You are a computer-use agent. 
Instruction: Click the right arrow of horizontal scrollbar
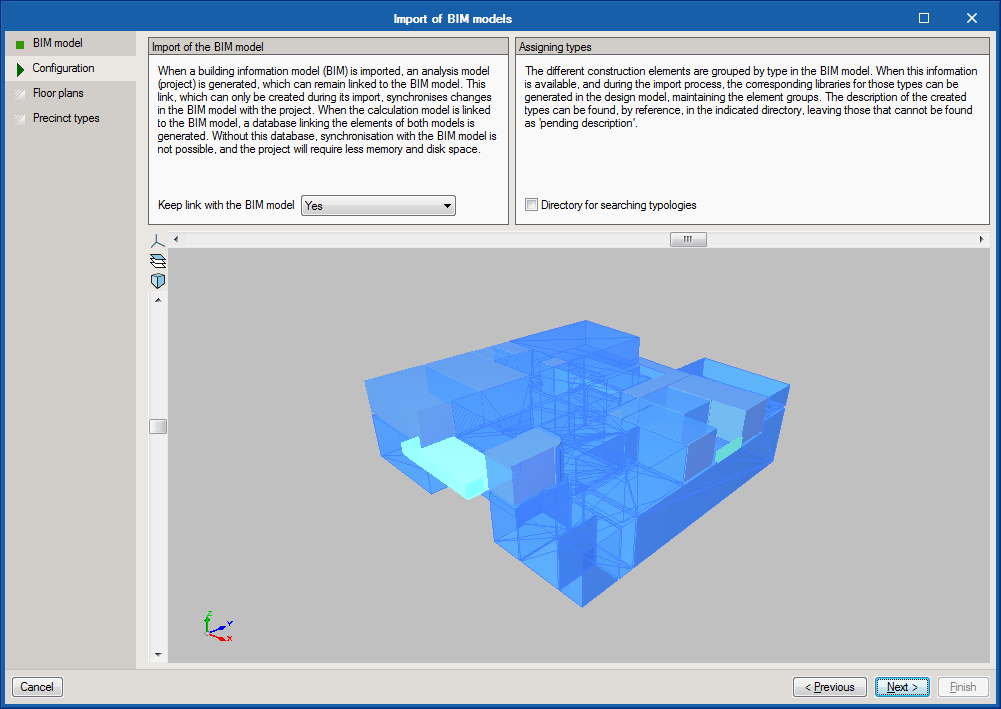pyautogui.click(x=981, y=240)
